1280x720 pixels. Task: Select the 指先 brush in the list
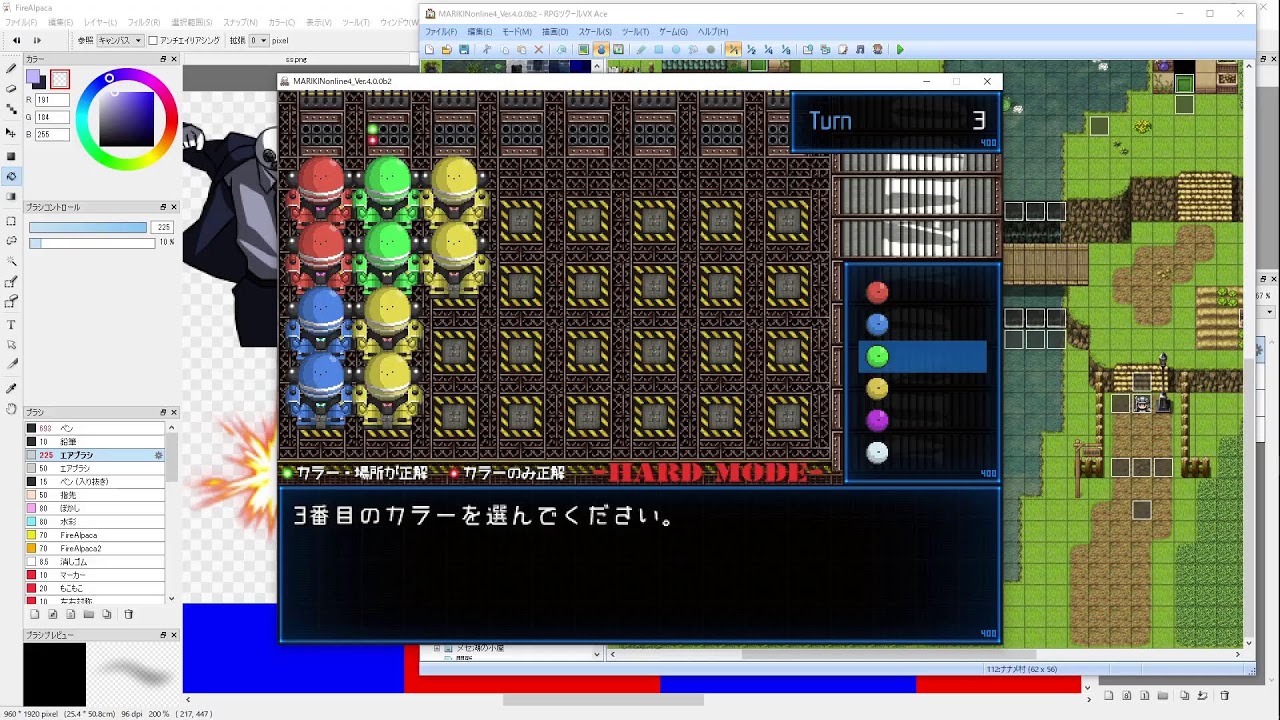[96, 495]
